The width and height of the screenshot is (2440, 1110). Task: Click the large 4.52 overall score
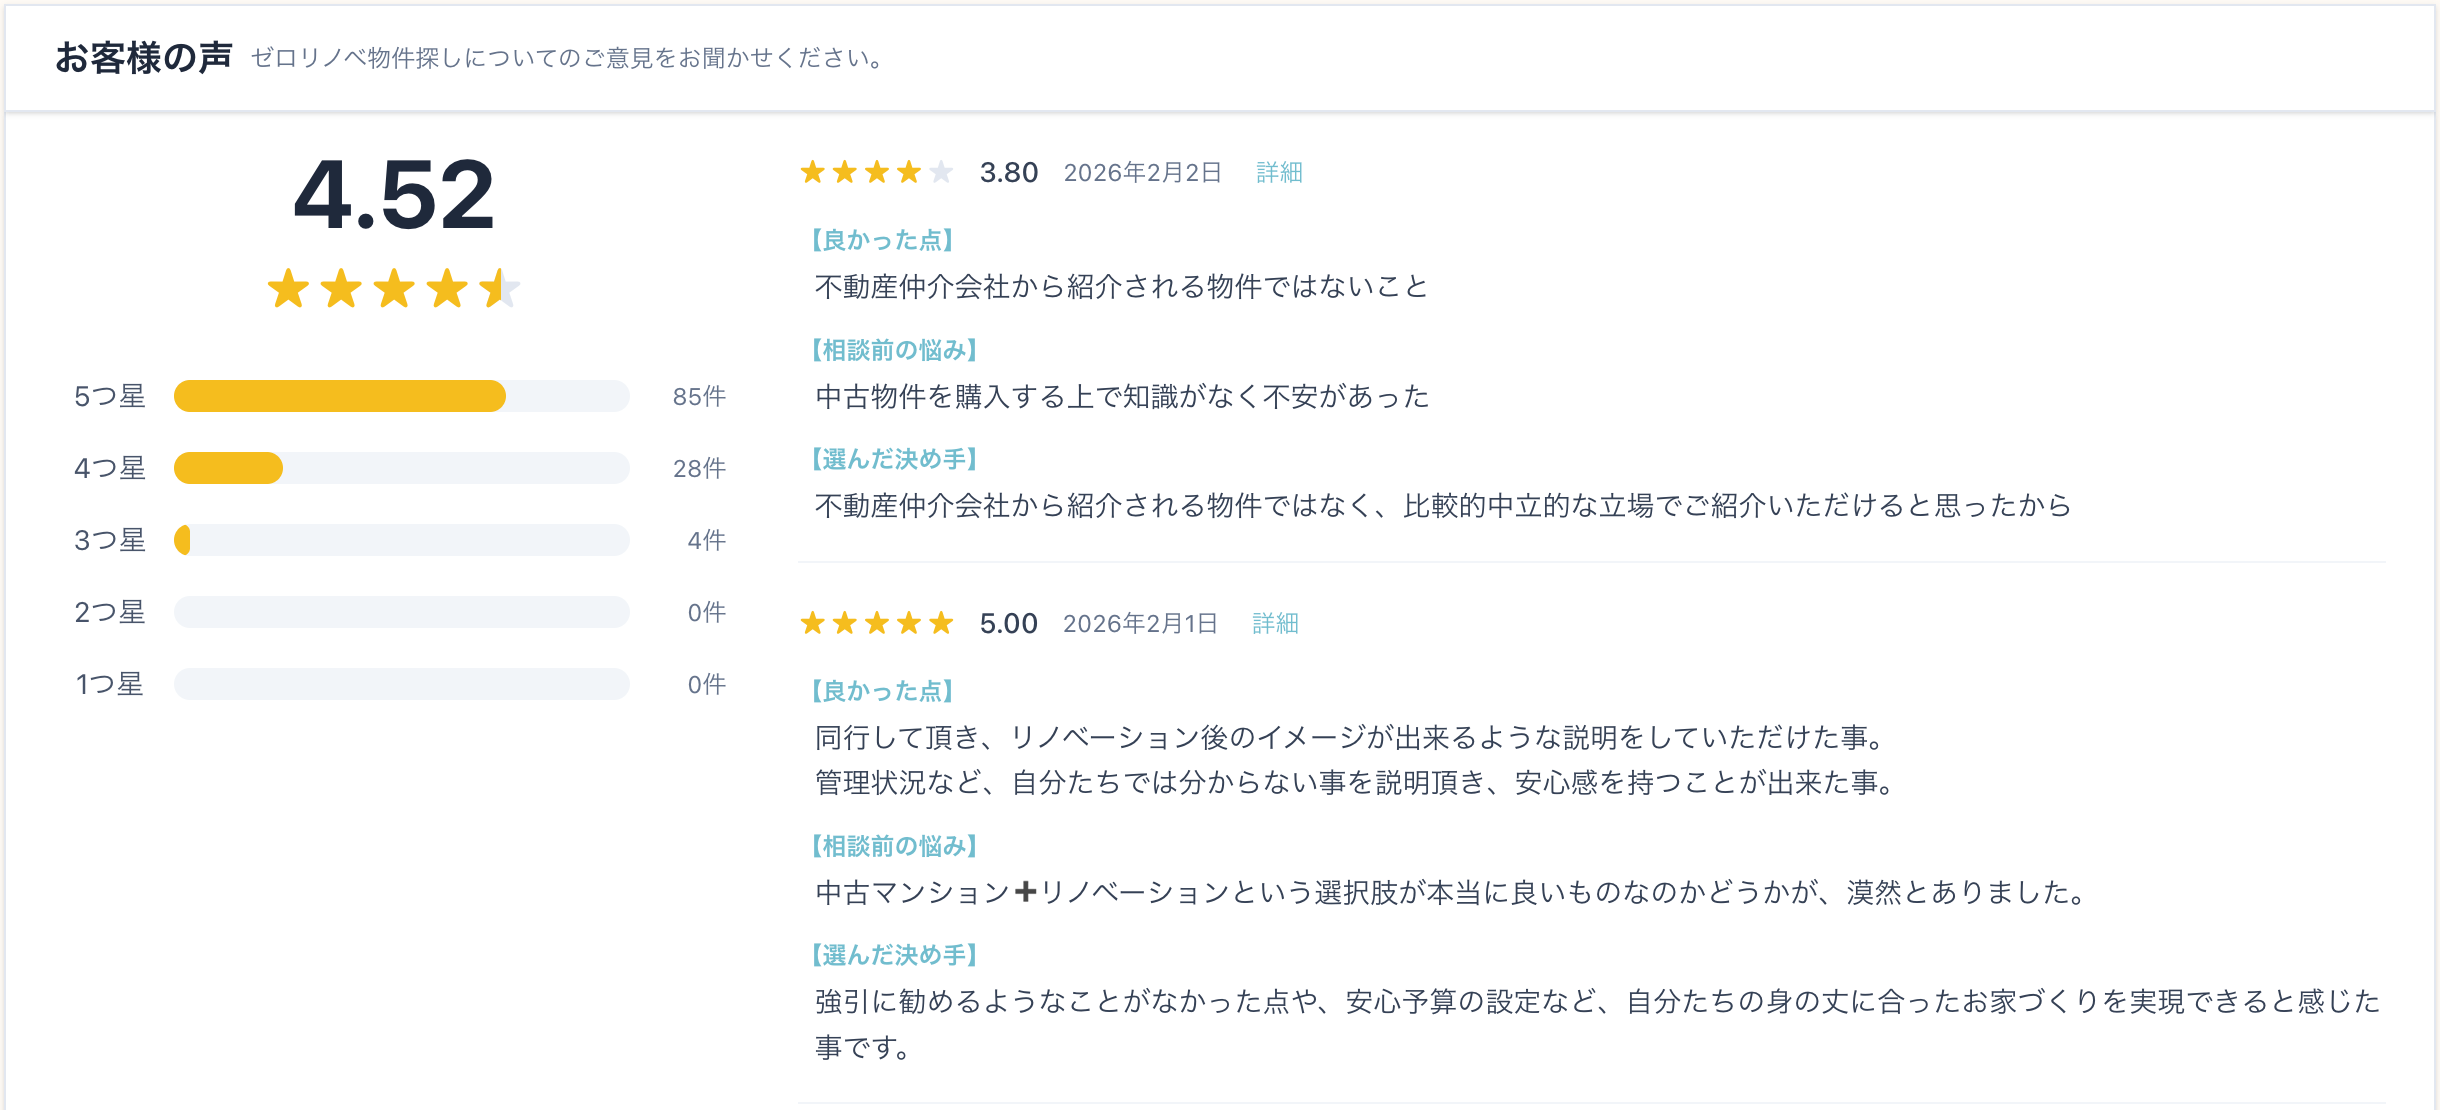coord(394,195)
